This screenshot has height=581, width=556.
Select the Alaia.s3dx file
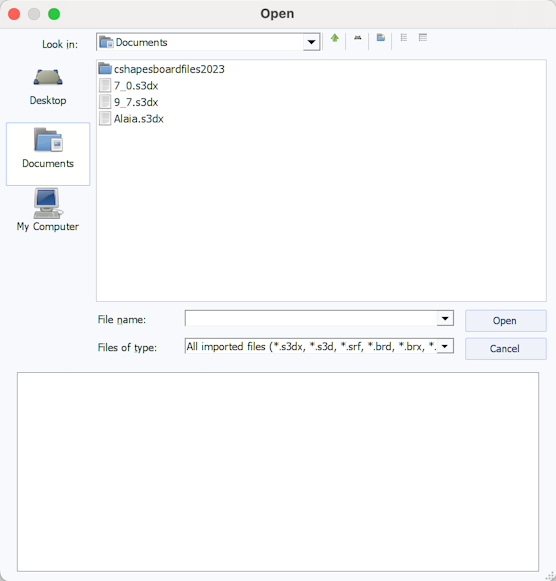click(131, 119)
